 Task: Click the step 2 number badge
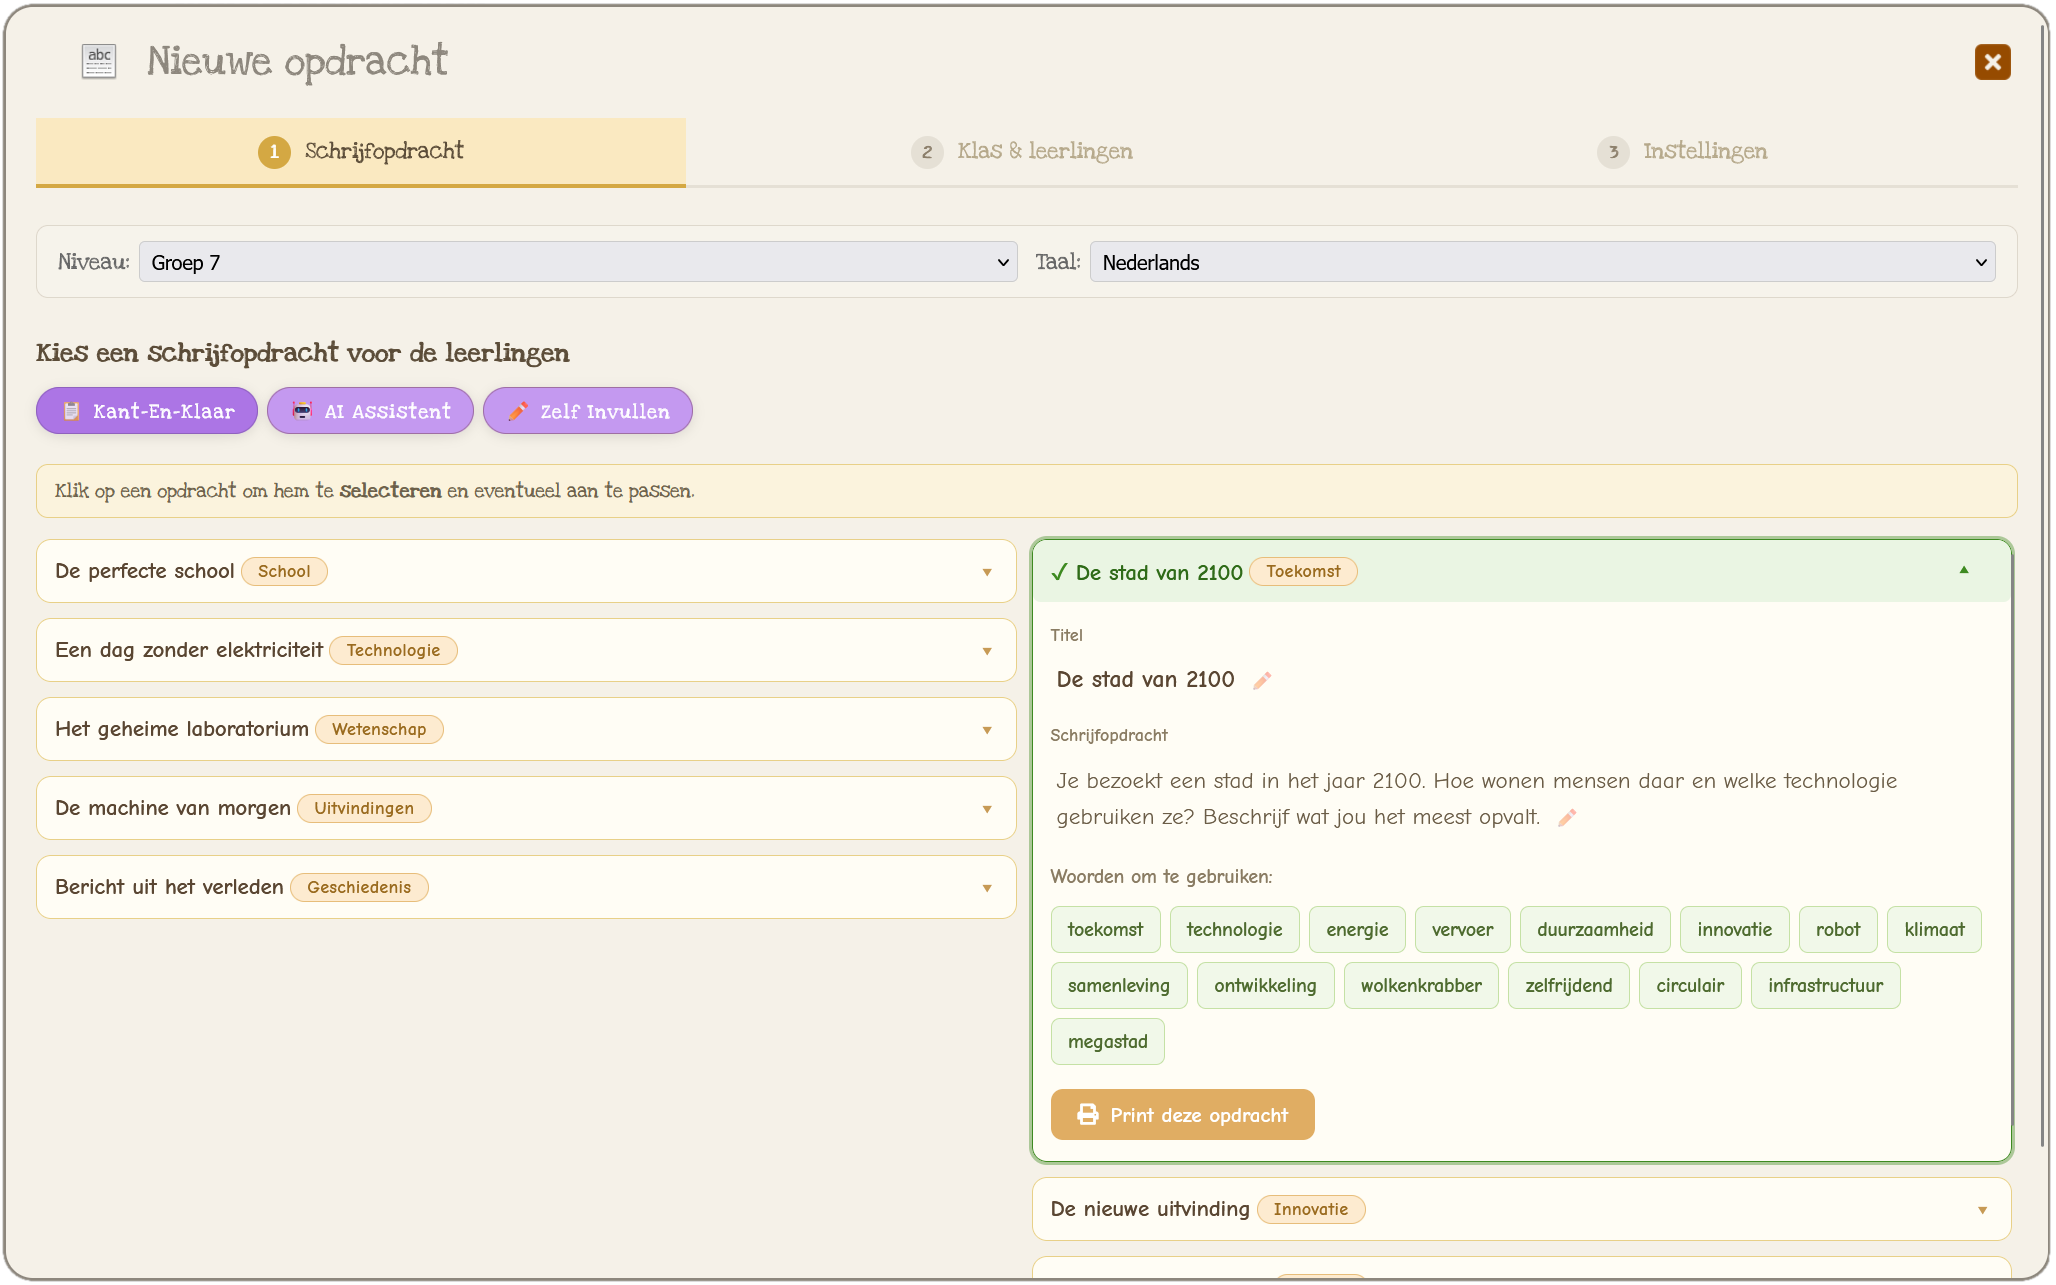pyautogui.click(x=927, y=152)
